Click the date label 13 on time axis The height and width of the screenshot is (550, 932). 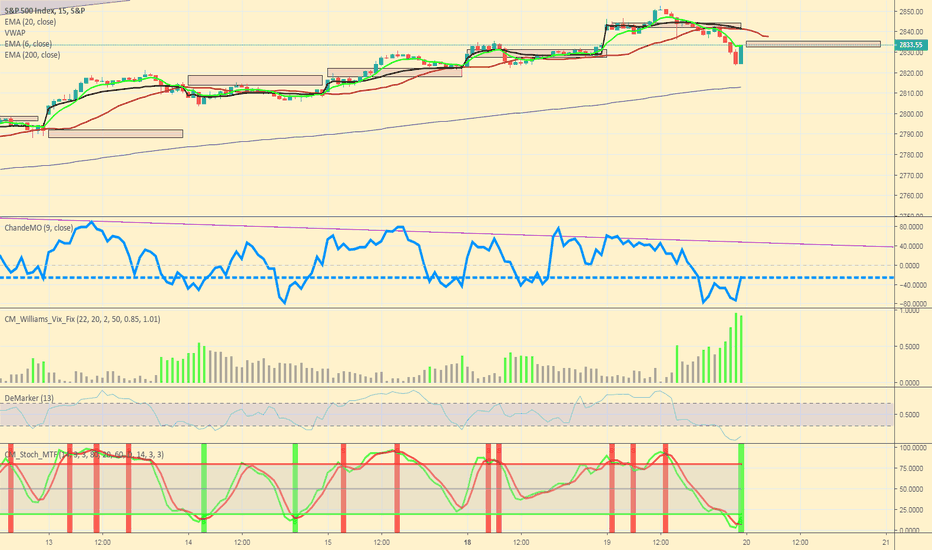49,542
